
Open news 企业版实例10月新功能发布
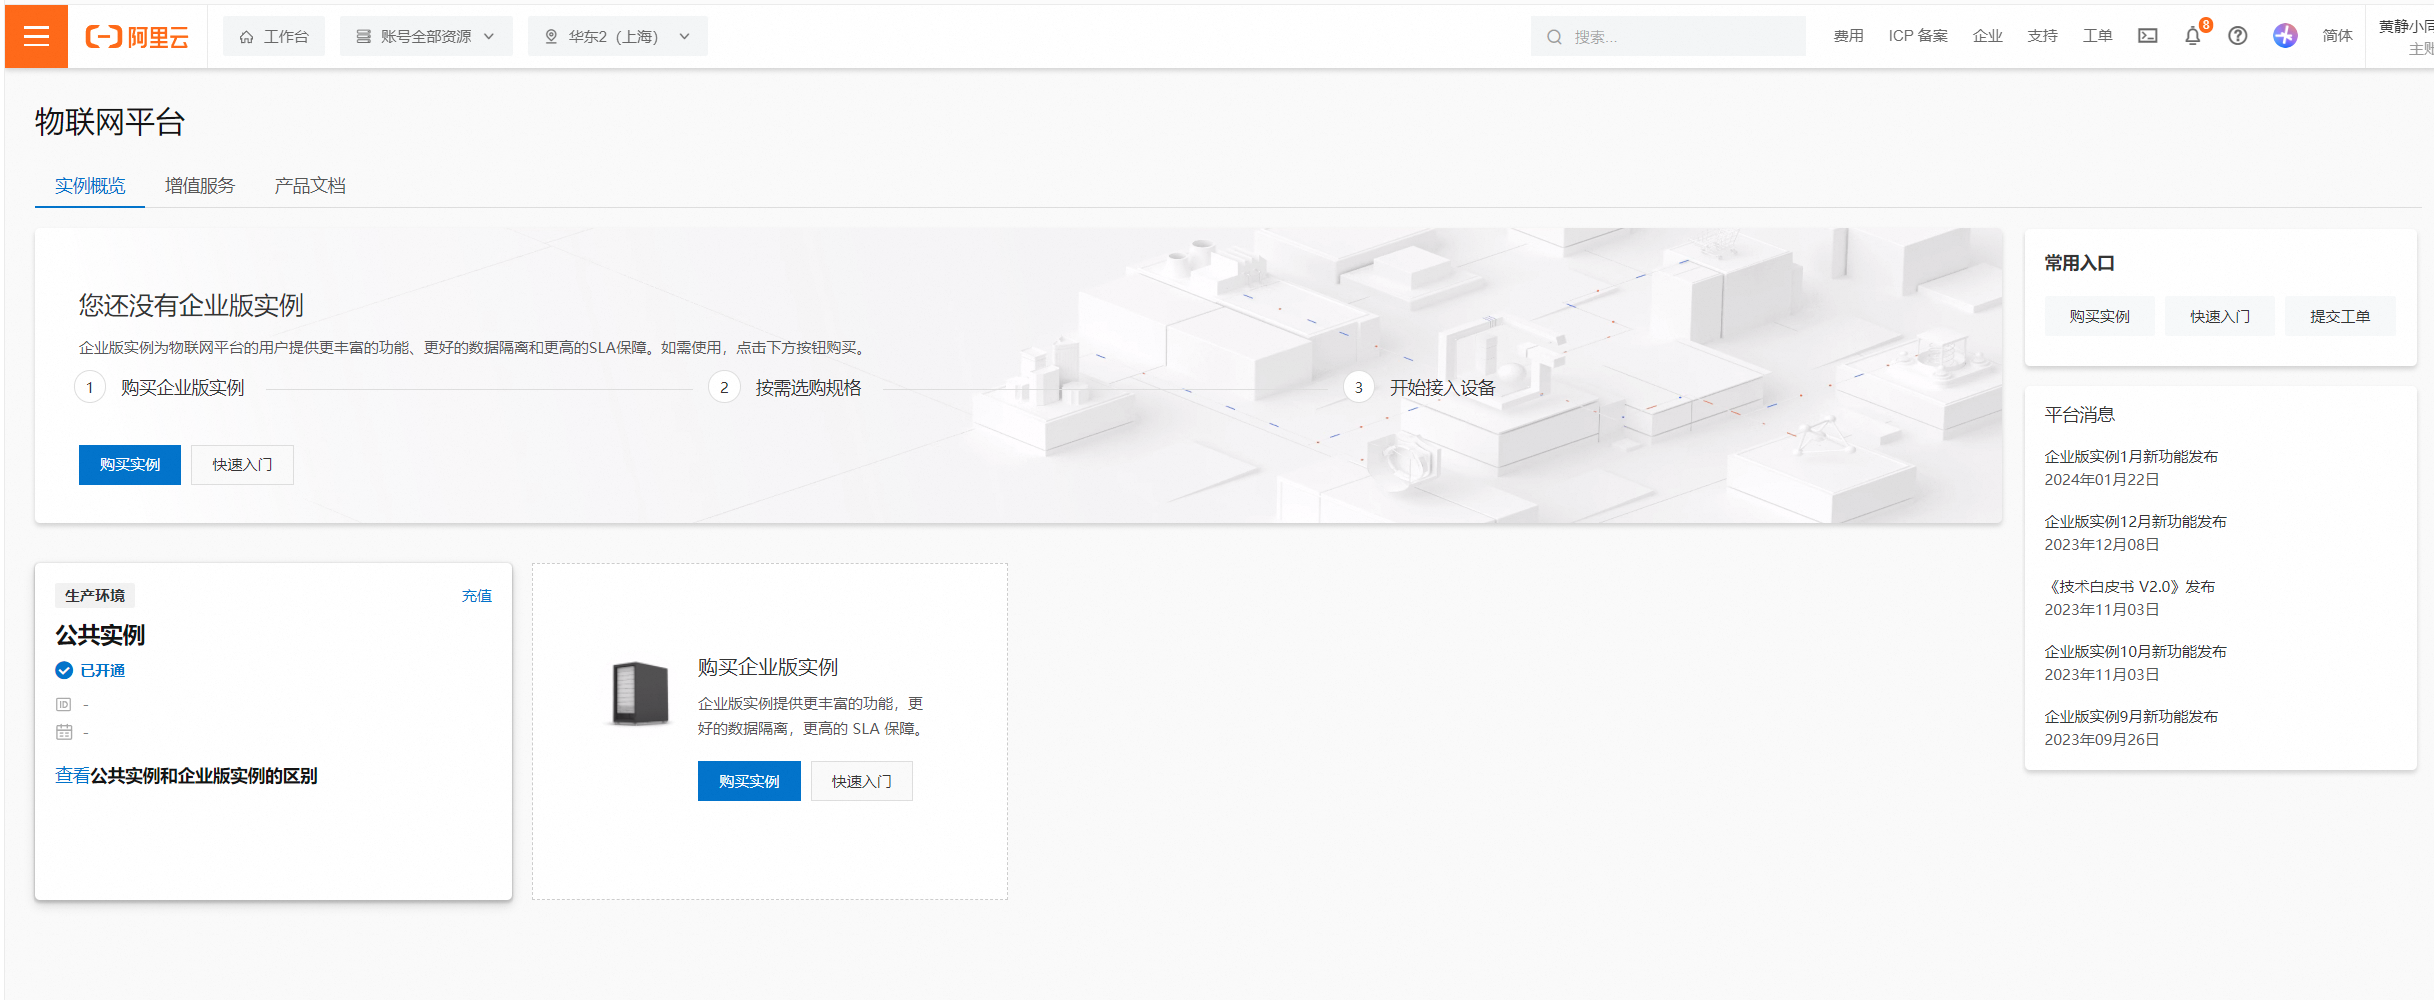coord(2135,651)
